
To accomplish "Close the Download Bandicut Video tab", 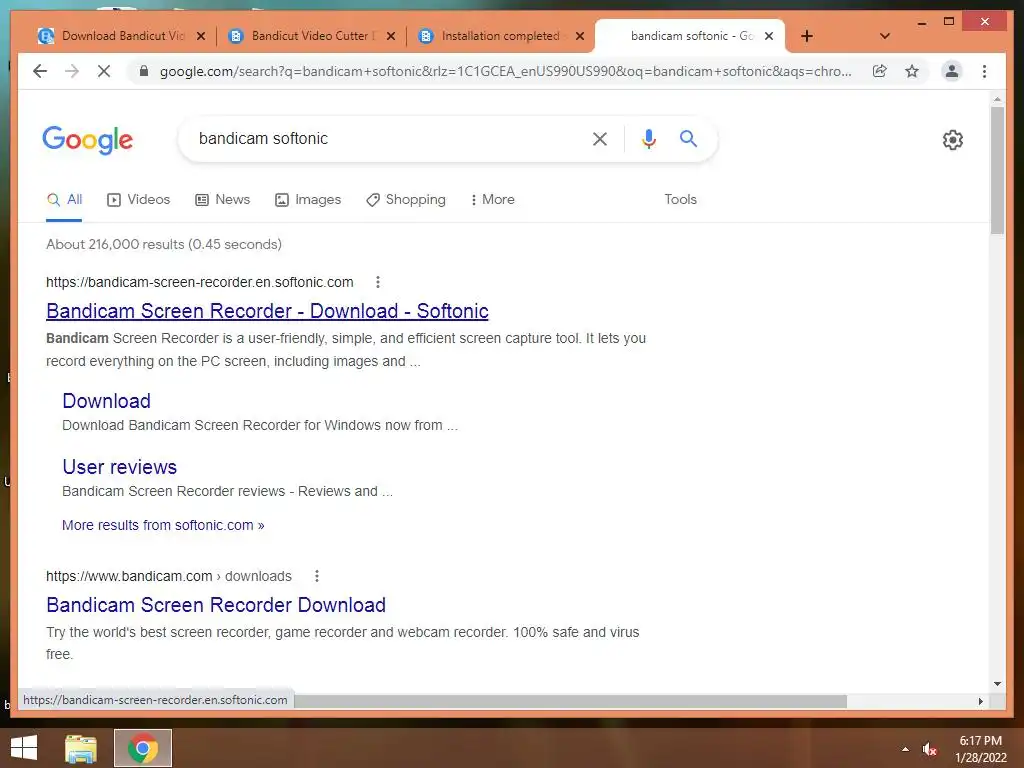I will [x=201, y=36].
